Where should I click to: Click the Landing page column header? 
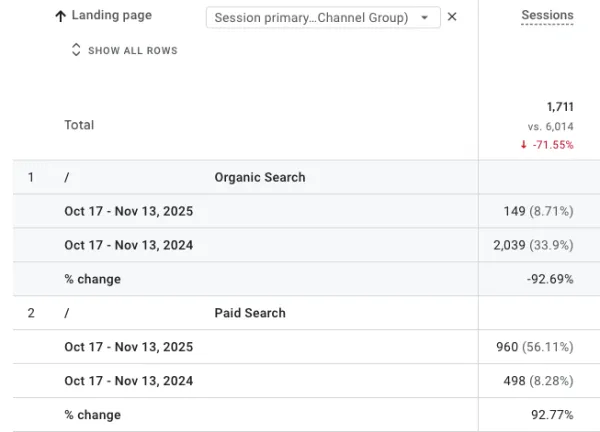click(x=112, y=15)
